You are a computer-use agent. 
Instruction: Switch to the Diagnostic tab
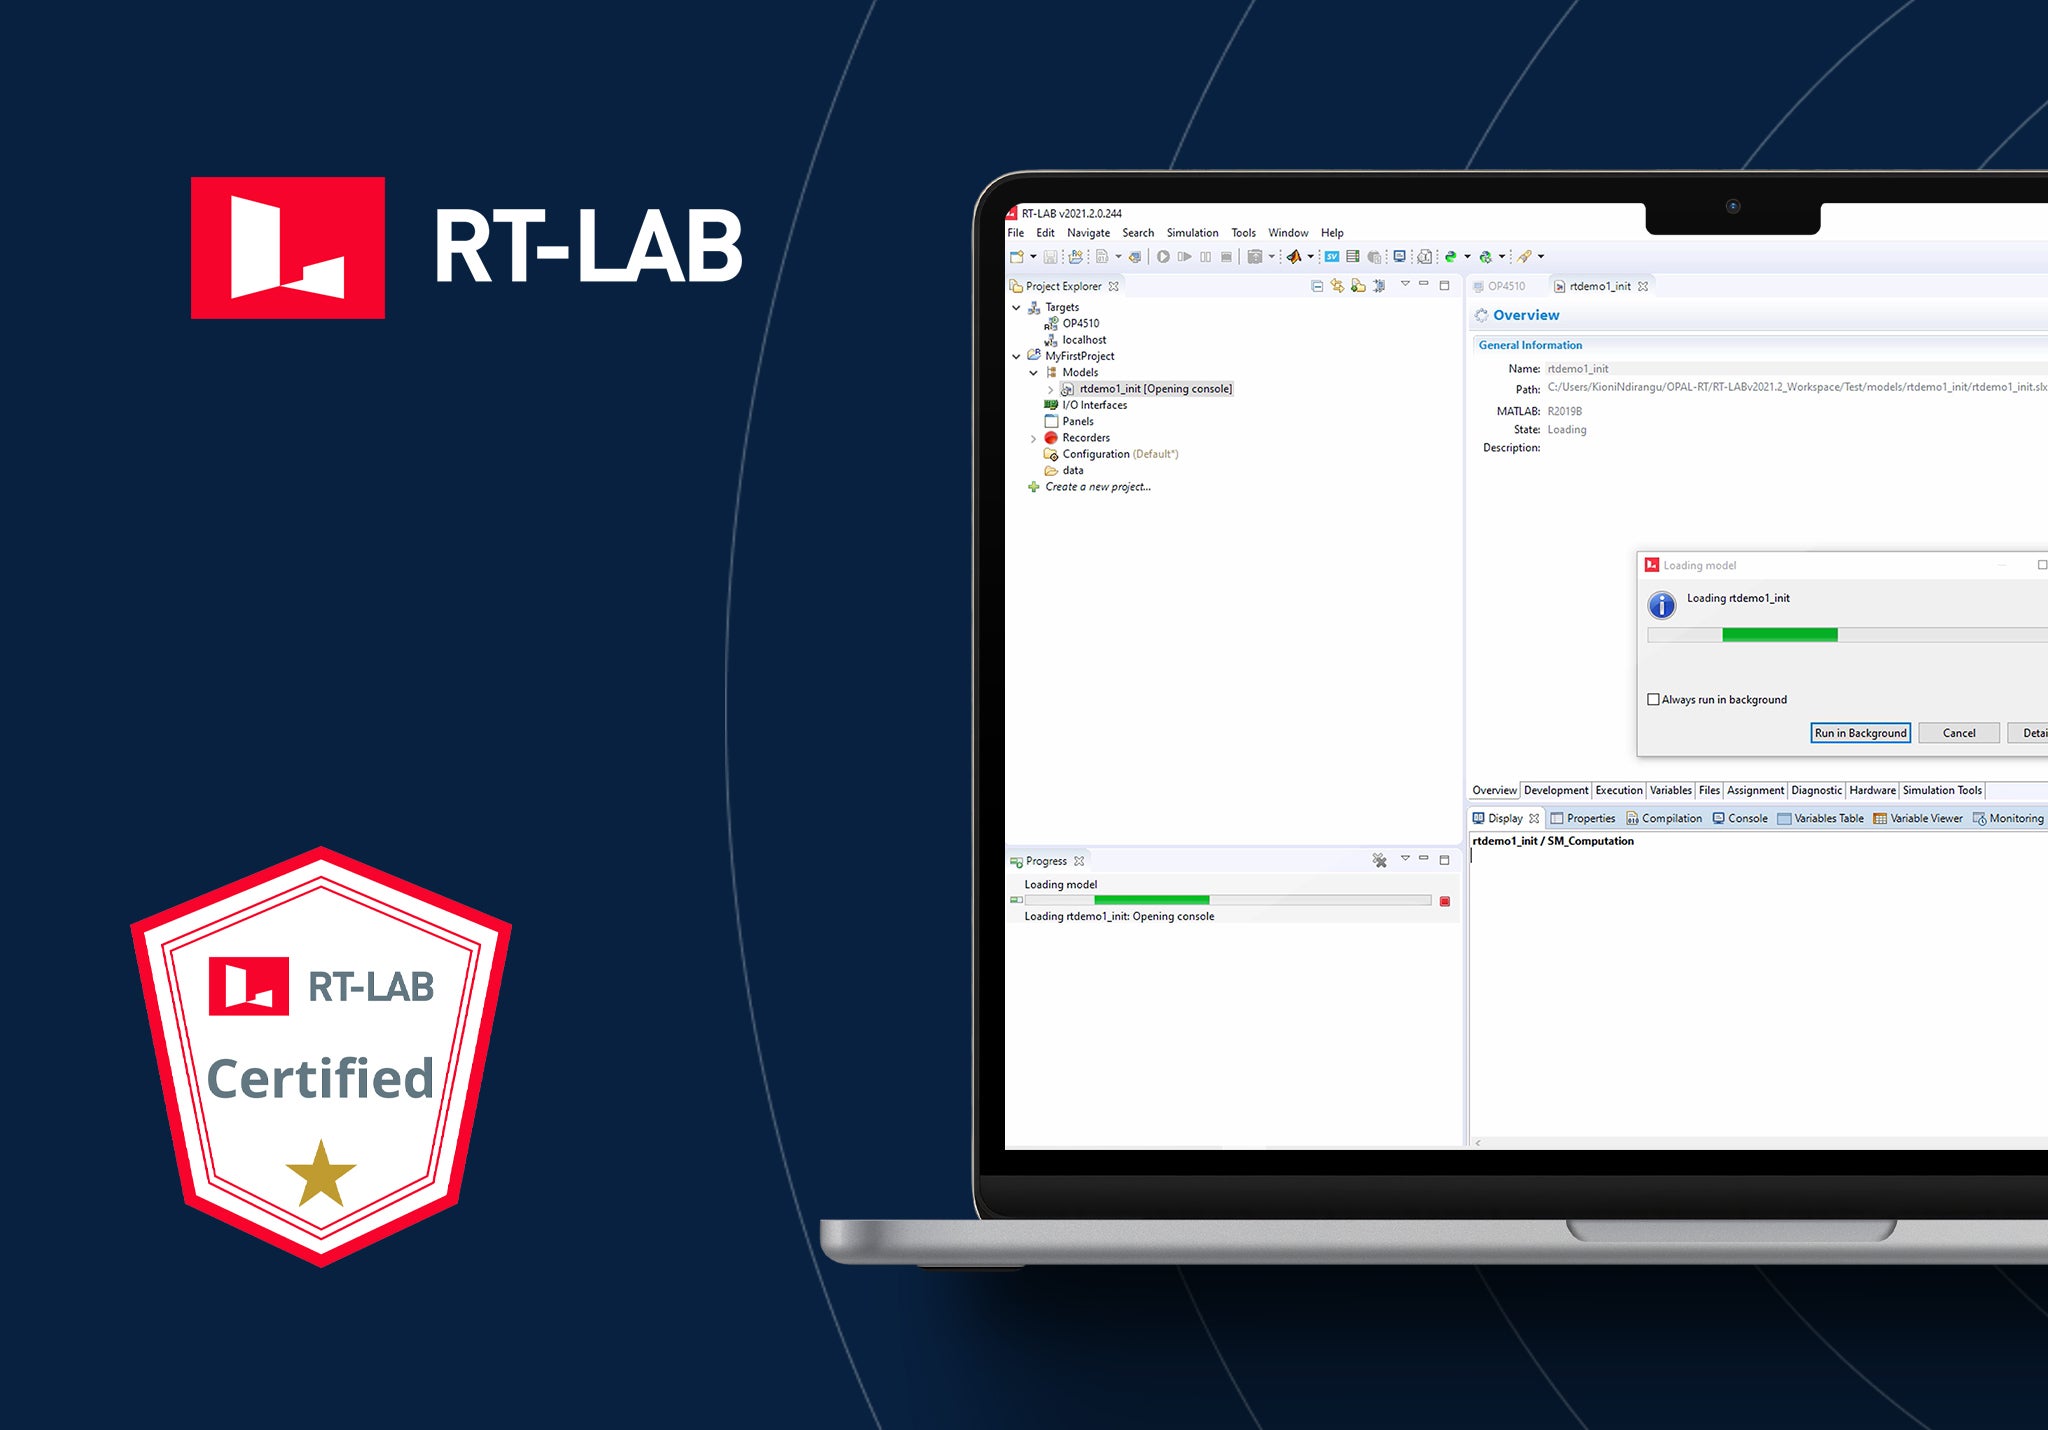[1816, 790]
